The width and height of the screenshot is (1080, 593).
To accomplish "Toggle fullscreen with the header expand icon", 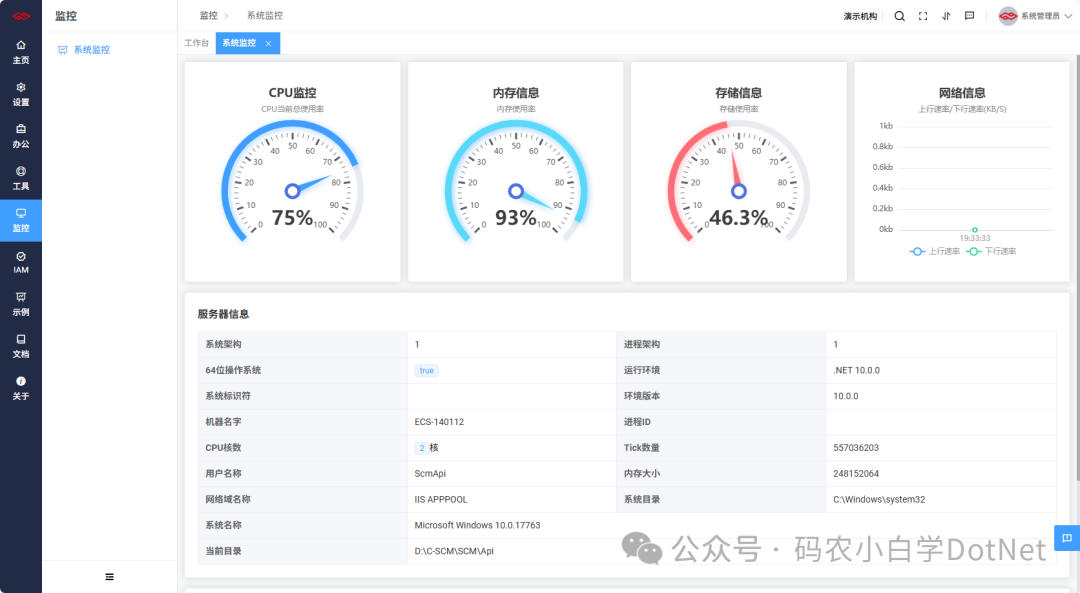I will point(923,16).
